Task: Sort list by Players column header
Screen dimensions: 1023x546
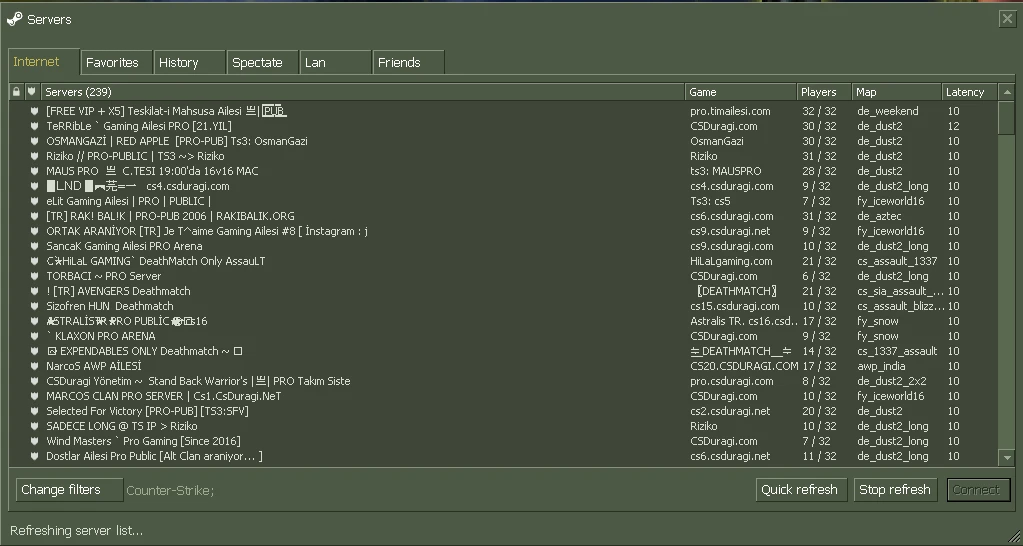Action: tap(825, 92)
